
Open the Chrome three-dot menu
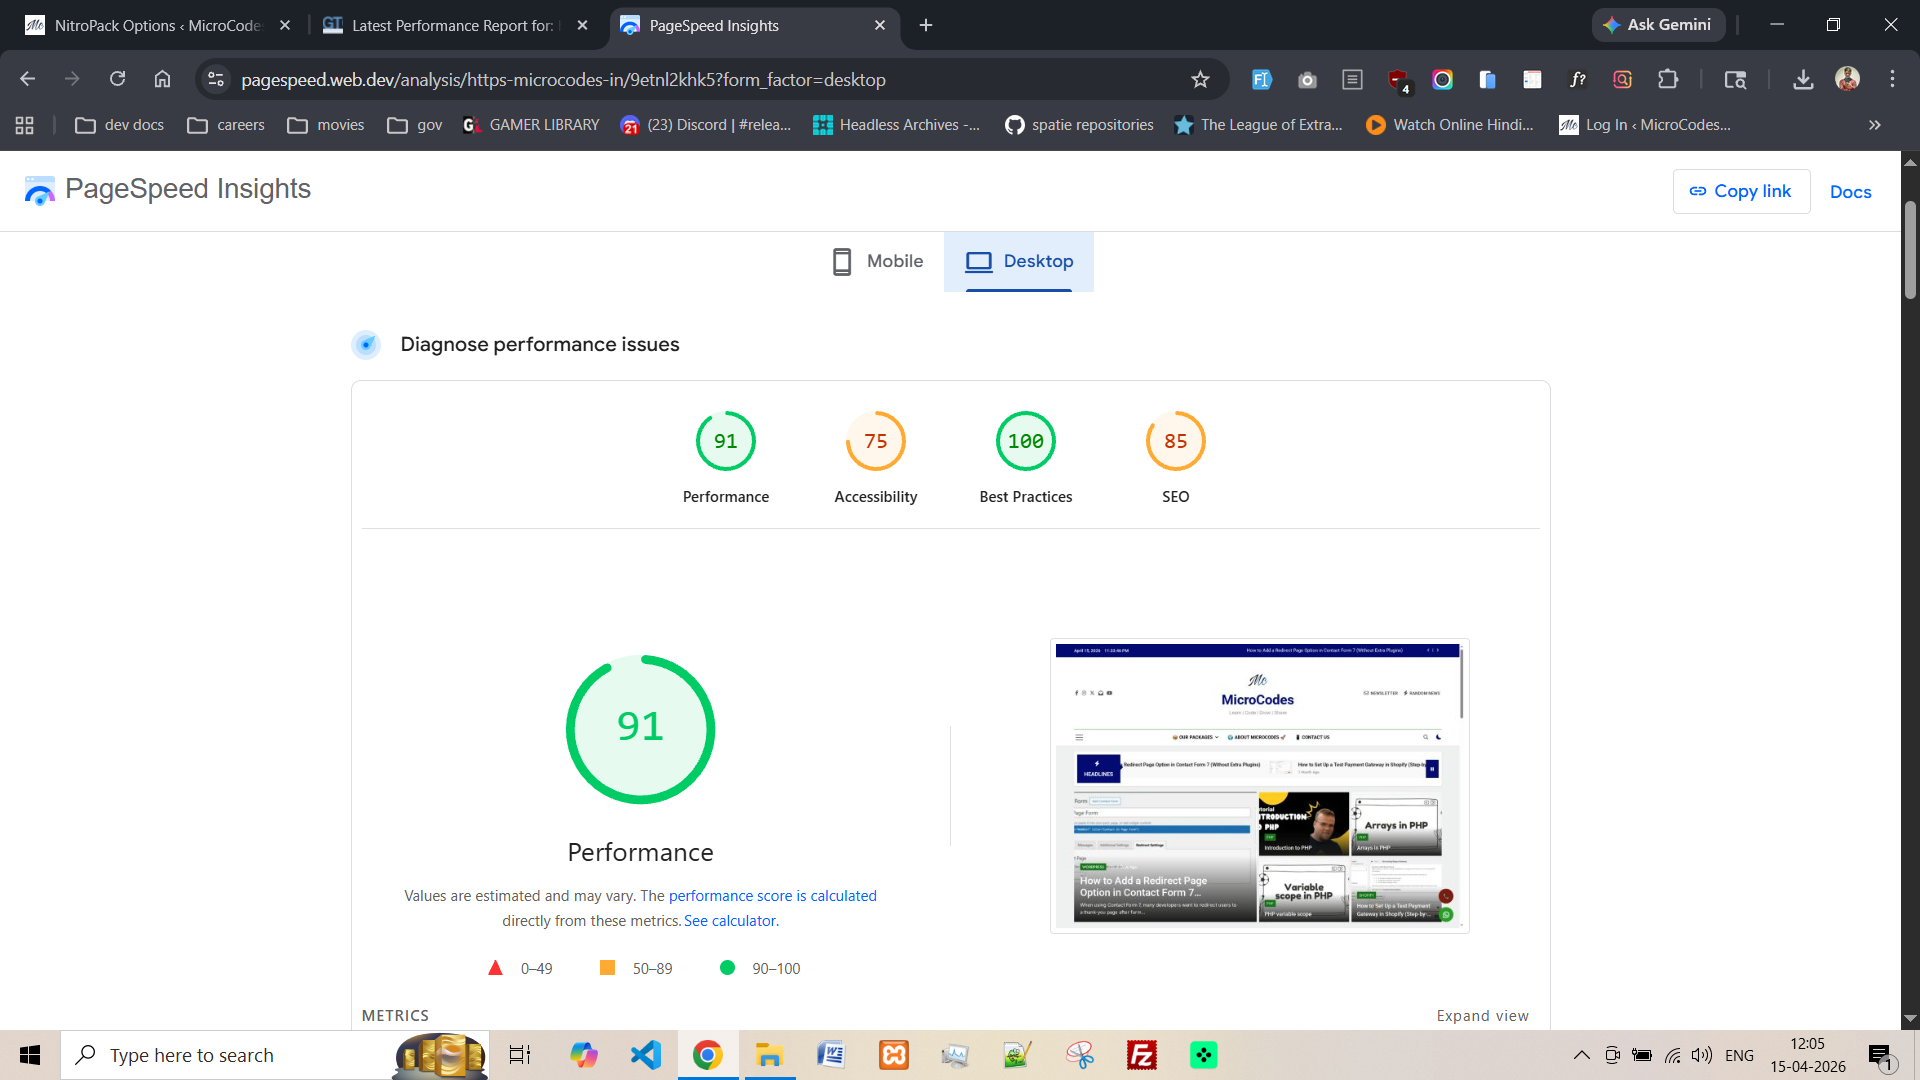[x=1892, y=79]
